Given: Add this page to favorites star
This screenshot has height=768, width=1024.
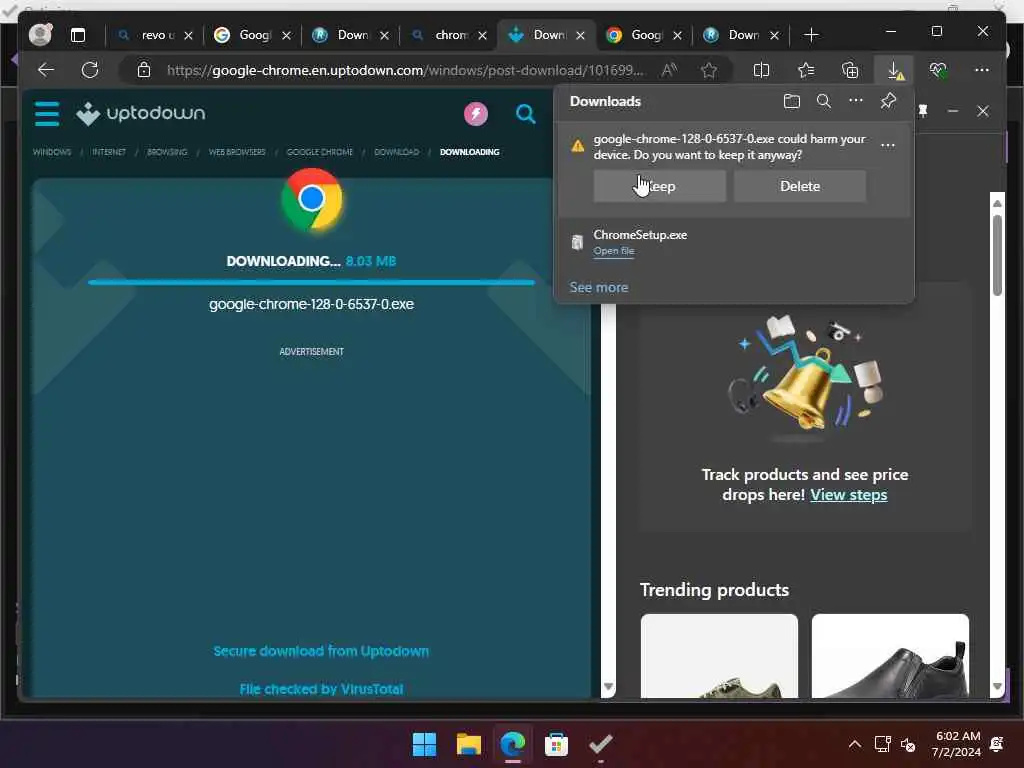Looking at the screenshot, I should point(709,70).
